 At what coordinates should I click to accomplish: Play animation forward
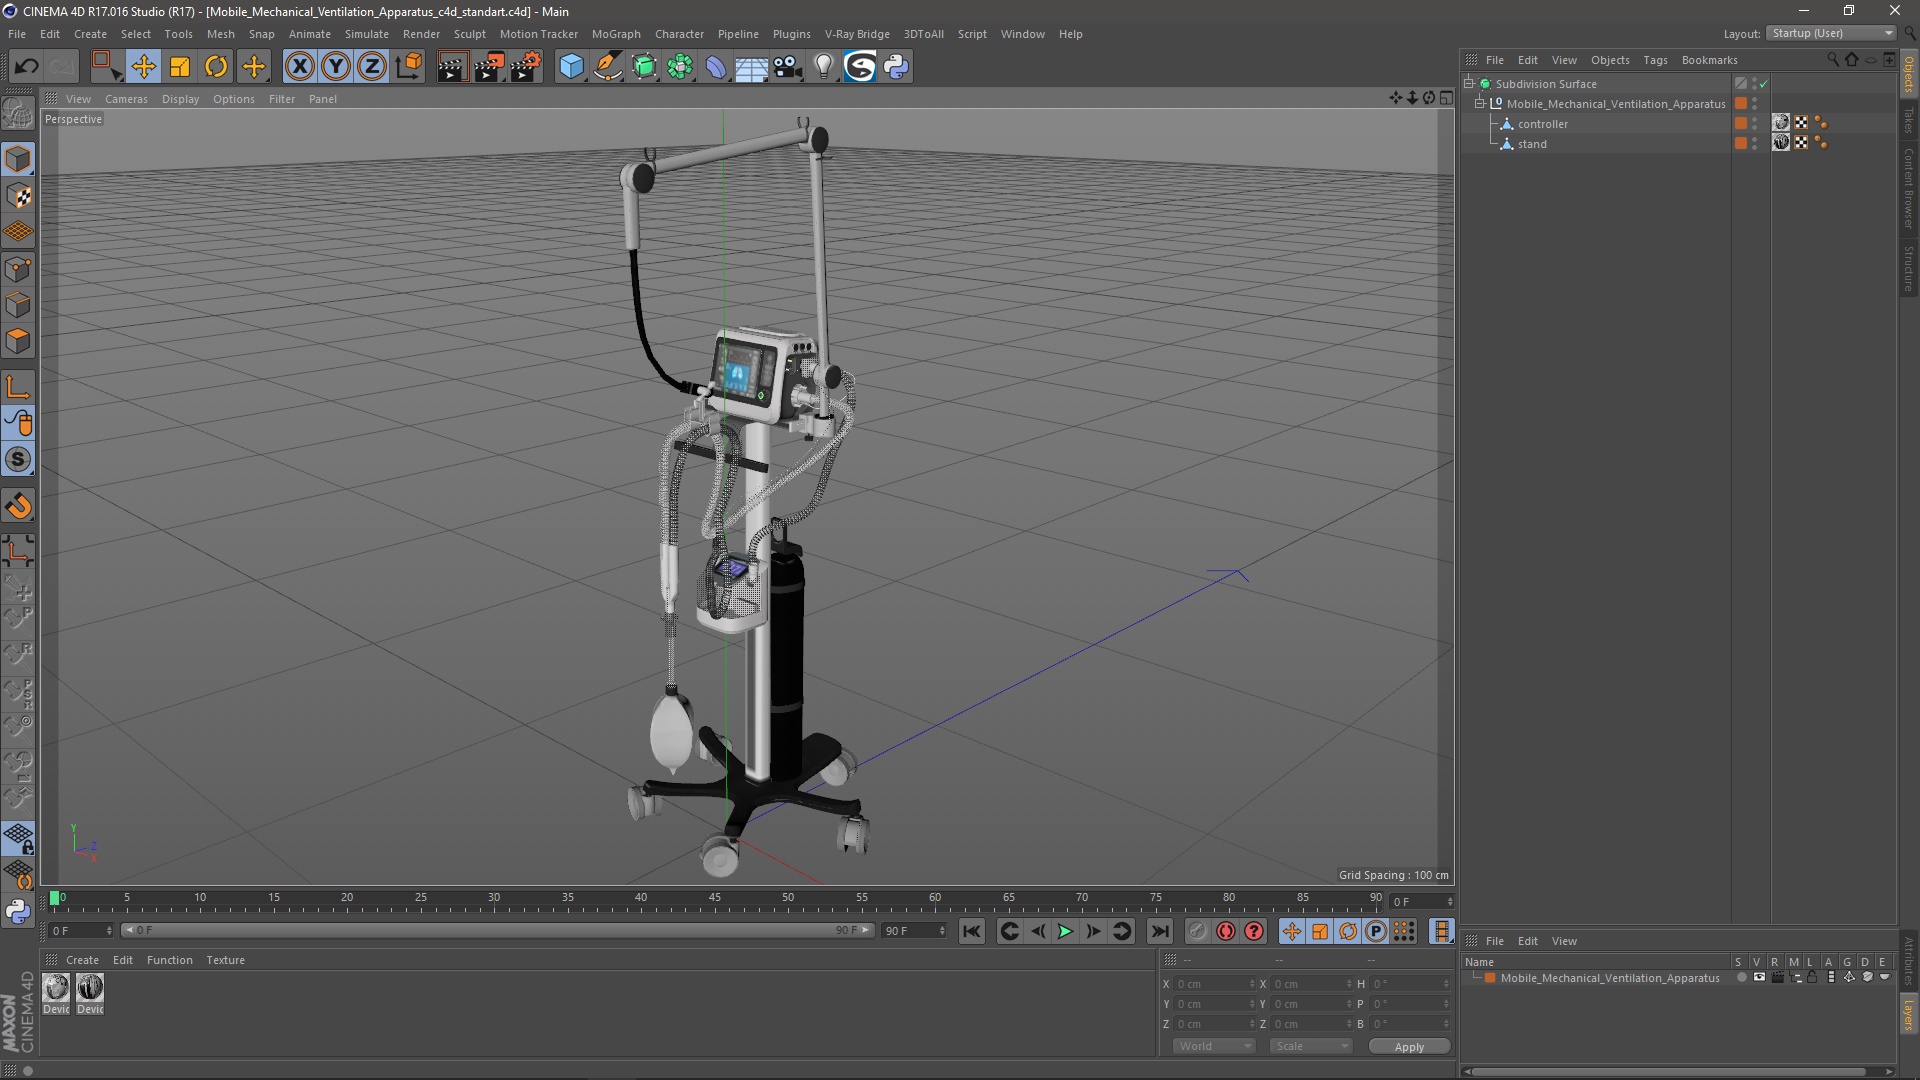[1065, 931]
